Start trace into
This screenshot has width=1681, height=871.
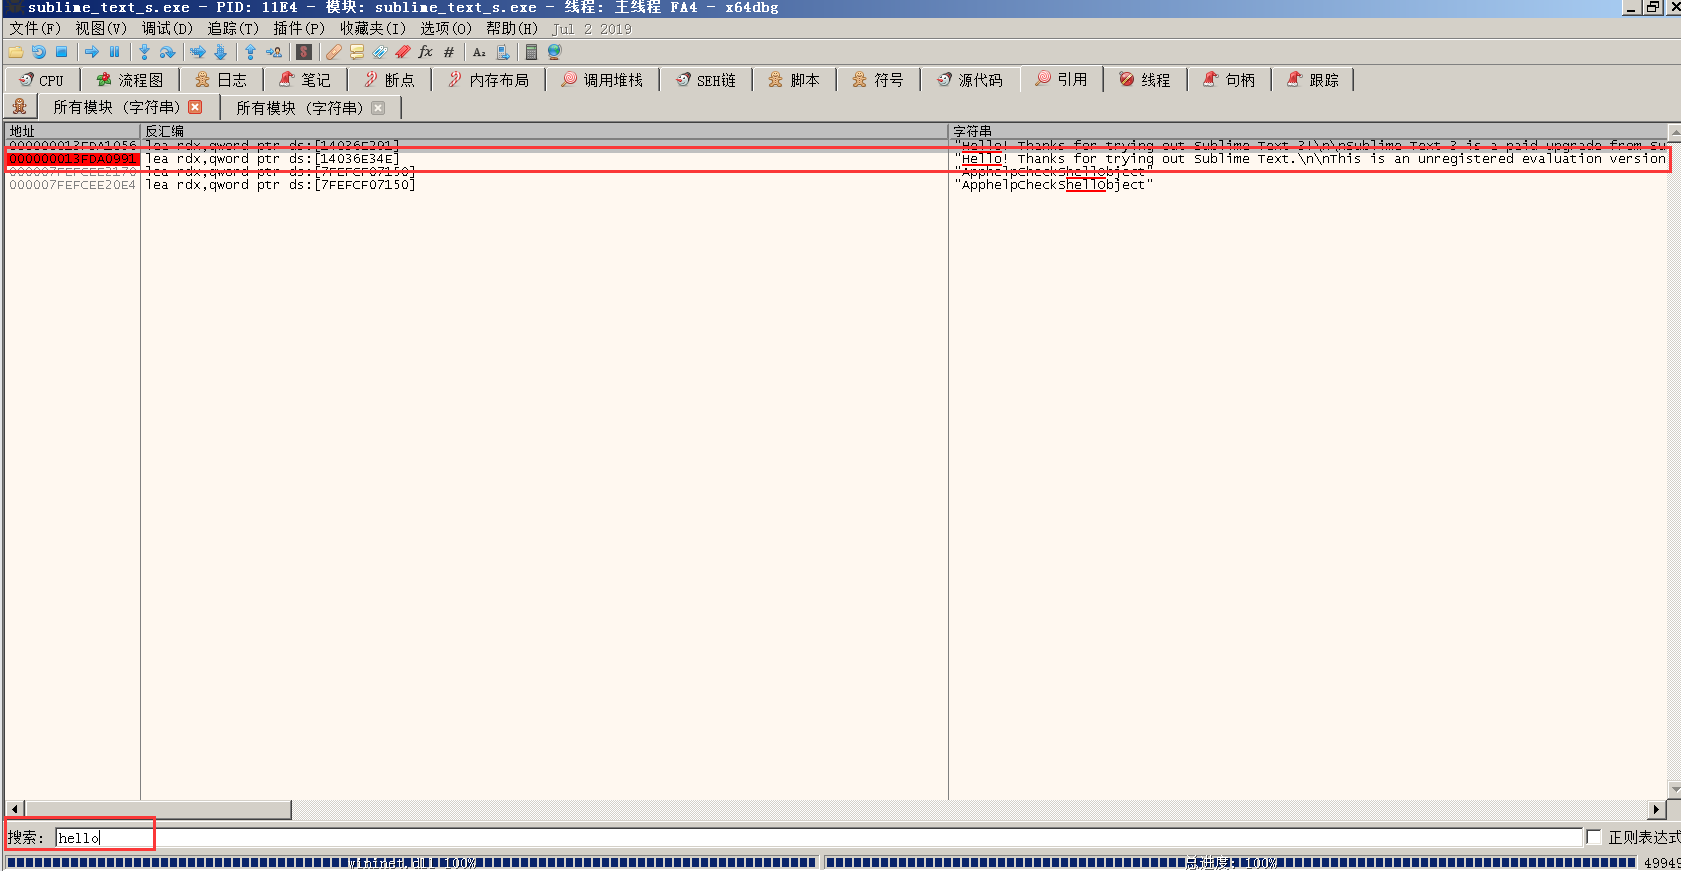tap(198, 52)
